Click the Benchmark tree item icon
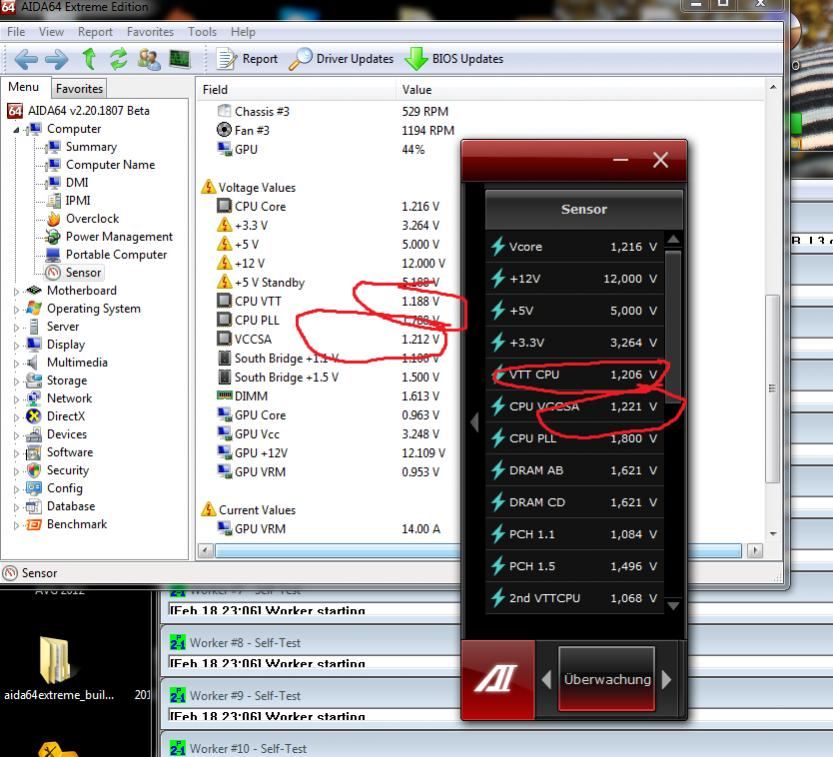833x757 pixels. click(x=34, y=524)
